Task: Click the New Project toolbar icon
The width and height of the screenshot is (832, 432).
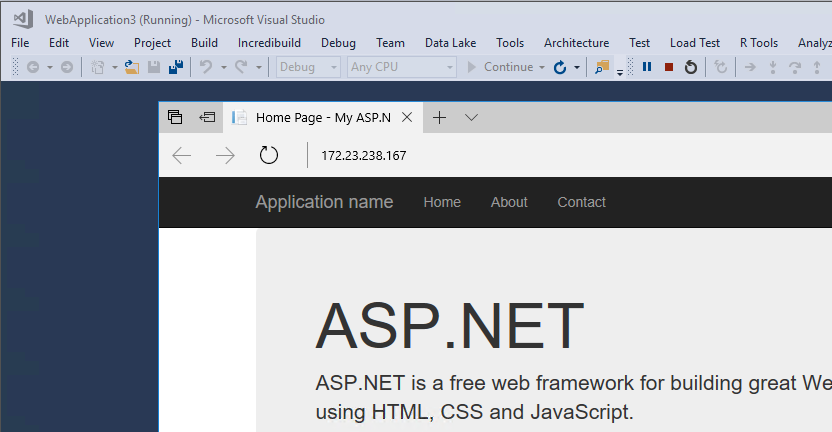Action: [x=98, y=67]
